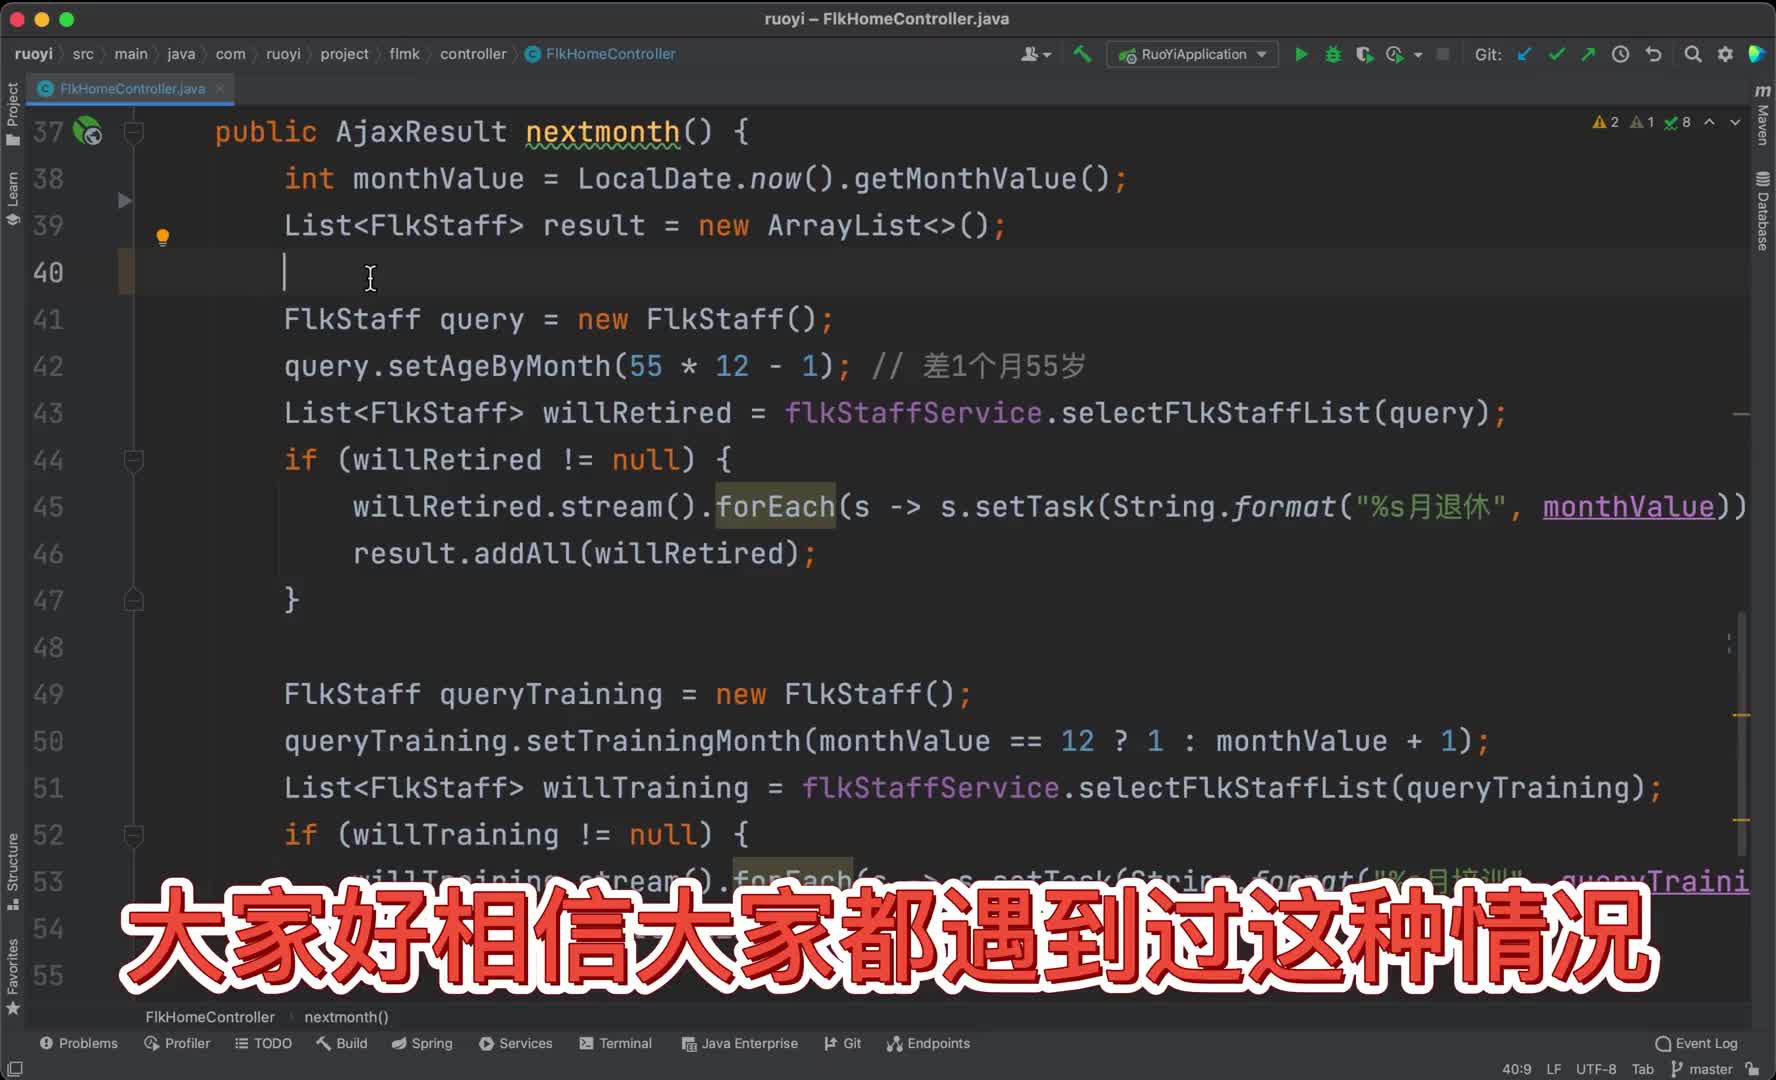This screenshot has width=1776, height=1080.
Task: Open Search Everywhere magnifier icon
Action: coord(1692,54)
